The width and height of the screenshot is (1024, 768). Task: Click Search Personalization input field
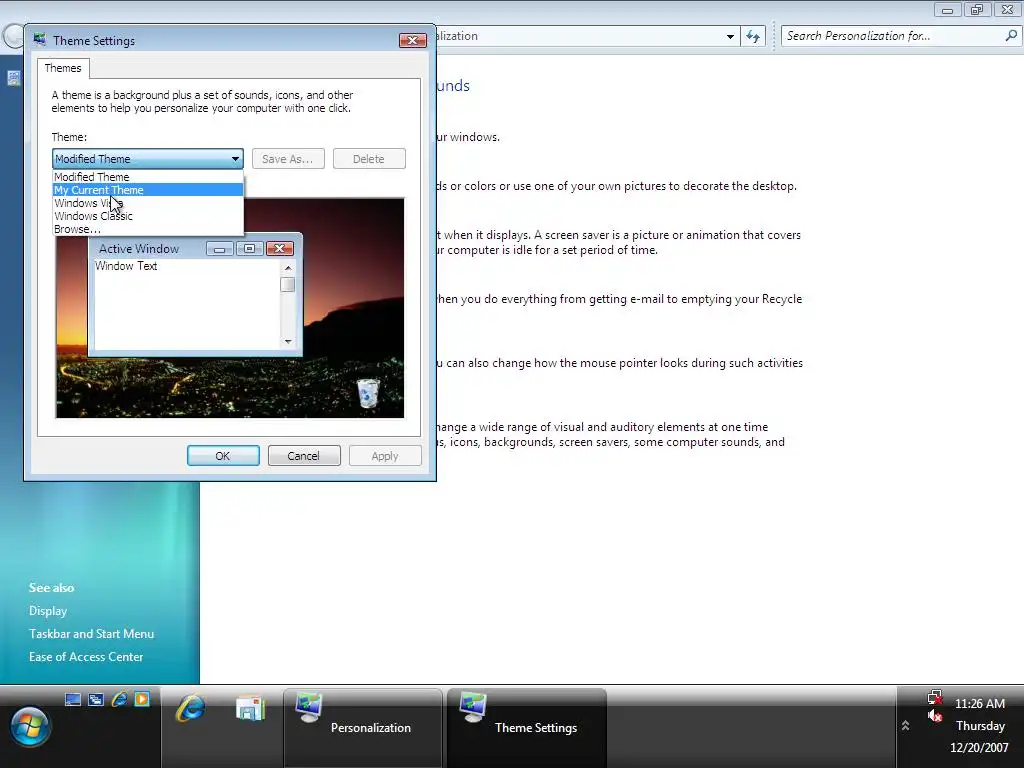coord(893,37)
